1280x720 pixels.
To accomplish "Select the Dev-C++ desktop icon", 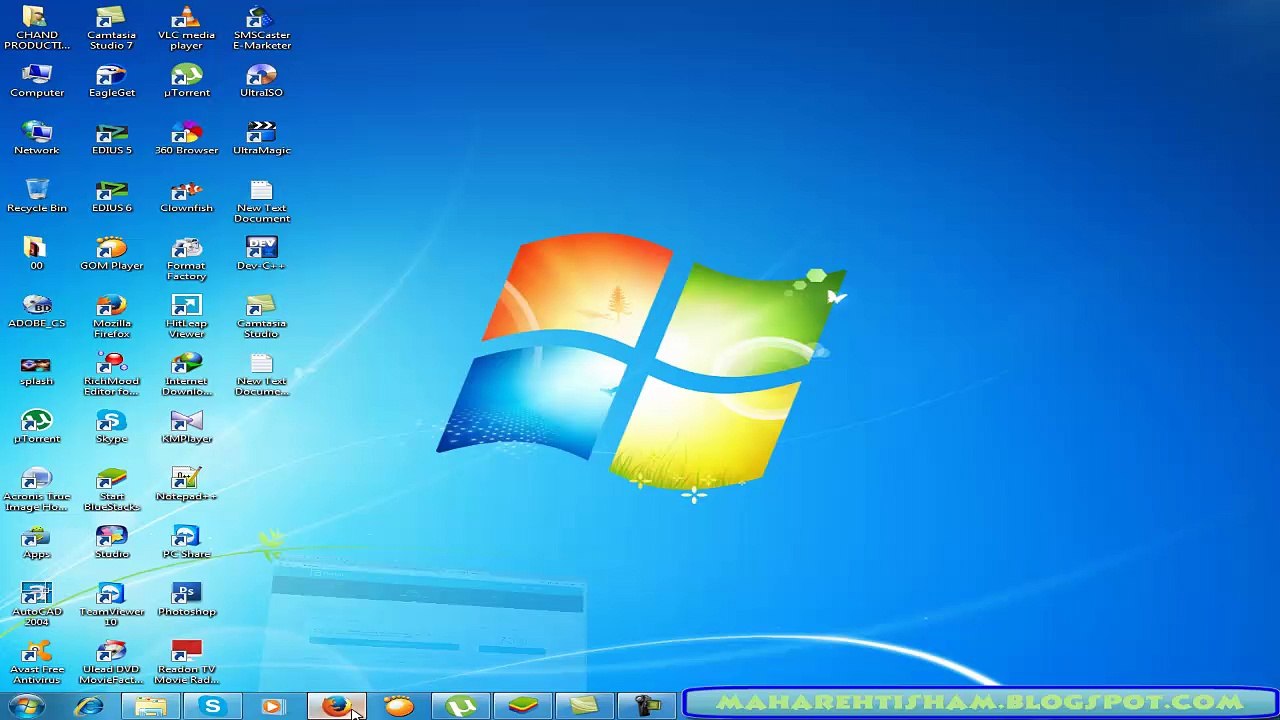I will [x=261, y=254].
